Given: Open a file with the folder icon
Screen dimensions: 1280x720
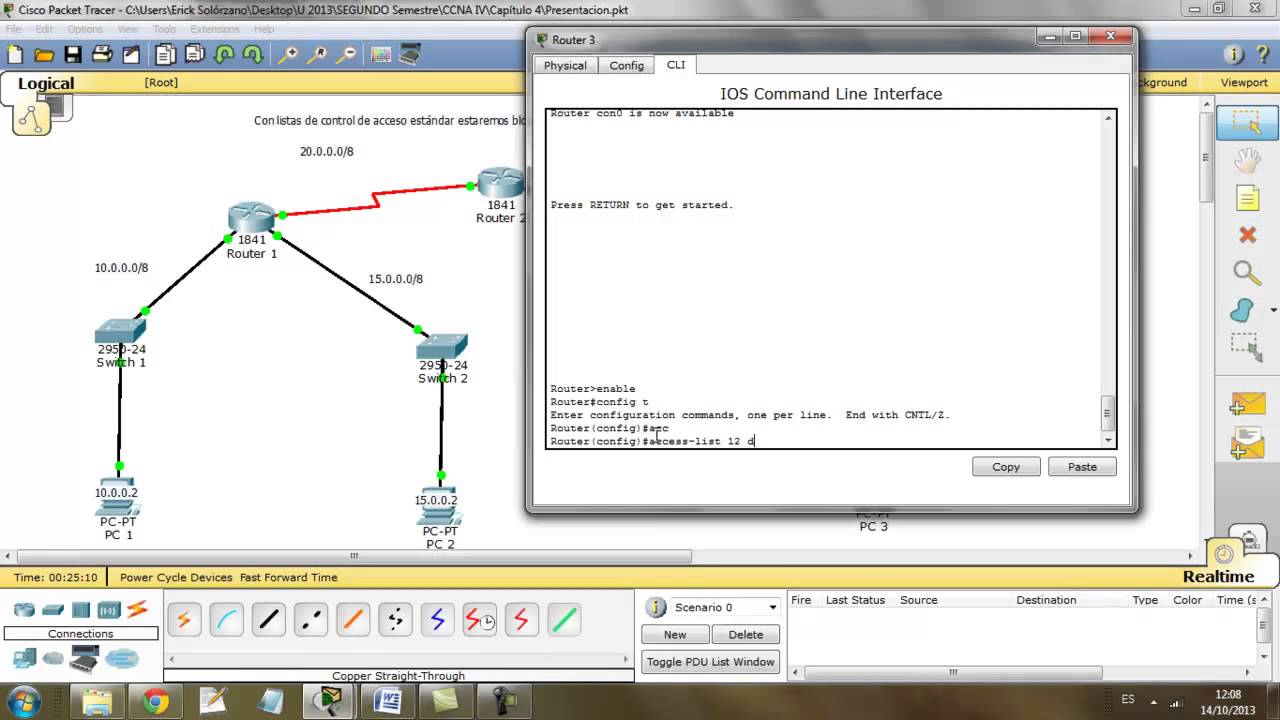Looking at the screenshot, I should [44, 55].
